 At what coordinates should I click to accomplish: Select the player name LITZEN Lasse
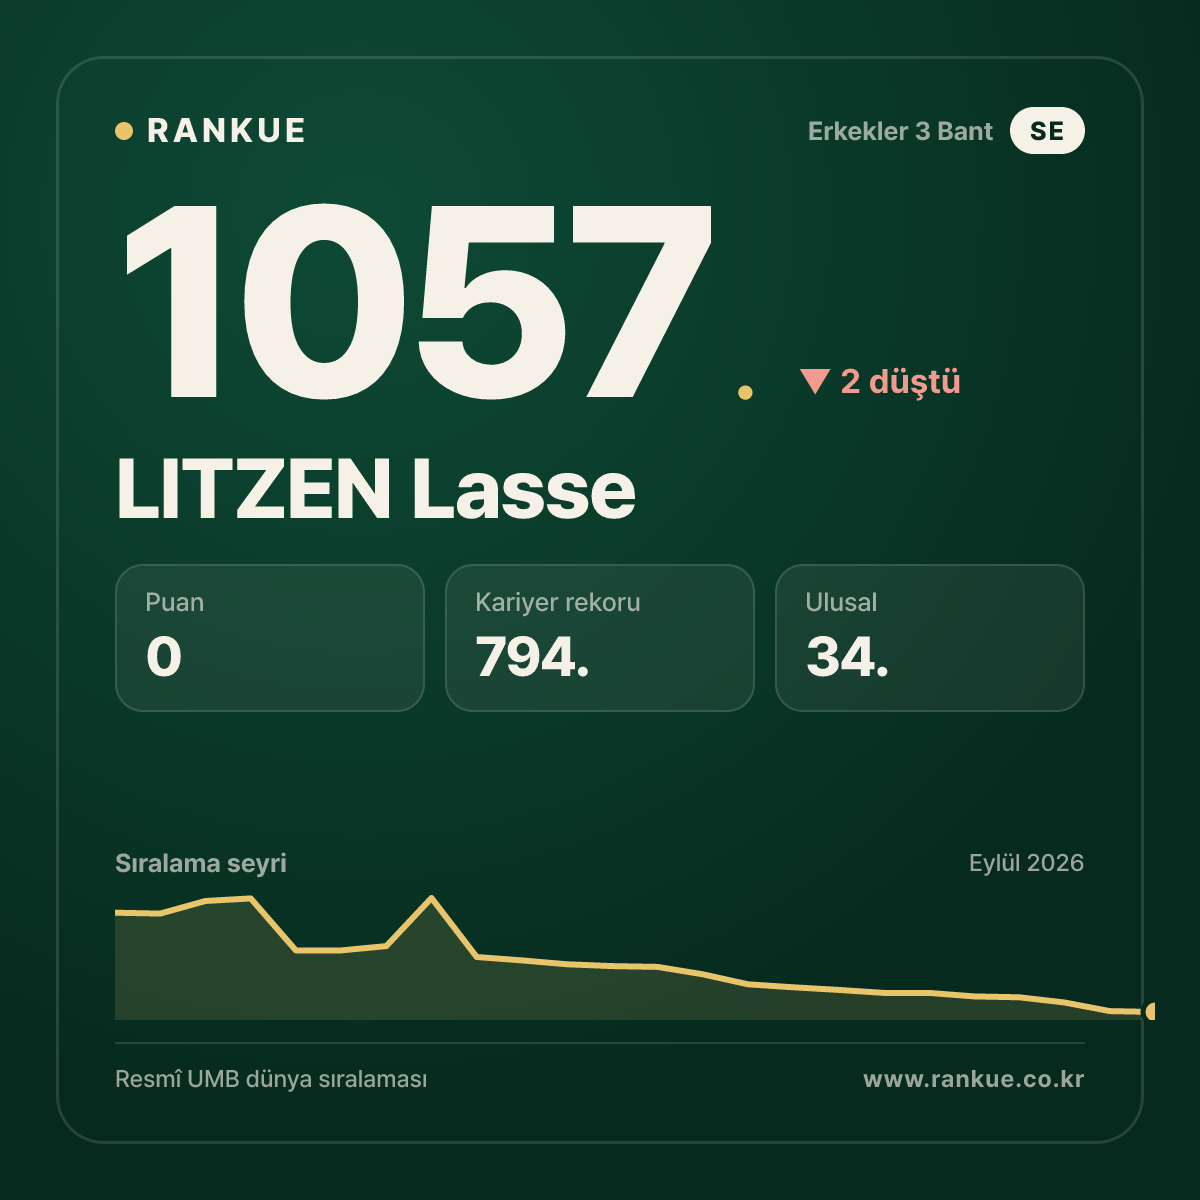(376, 489)
